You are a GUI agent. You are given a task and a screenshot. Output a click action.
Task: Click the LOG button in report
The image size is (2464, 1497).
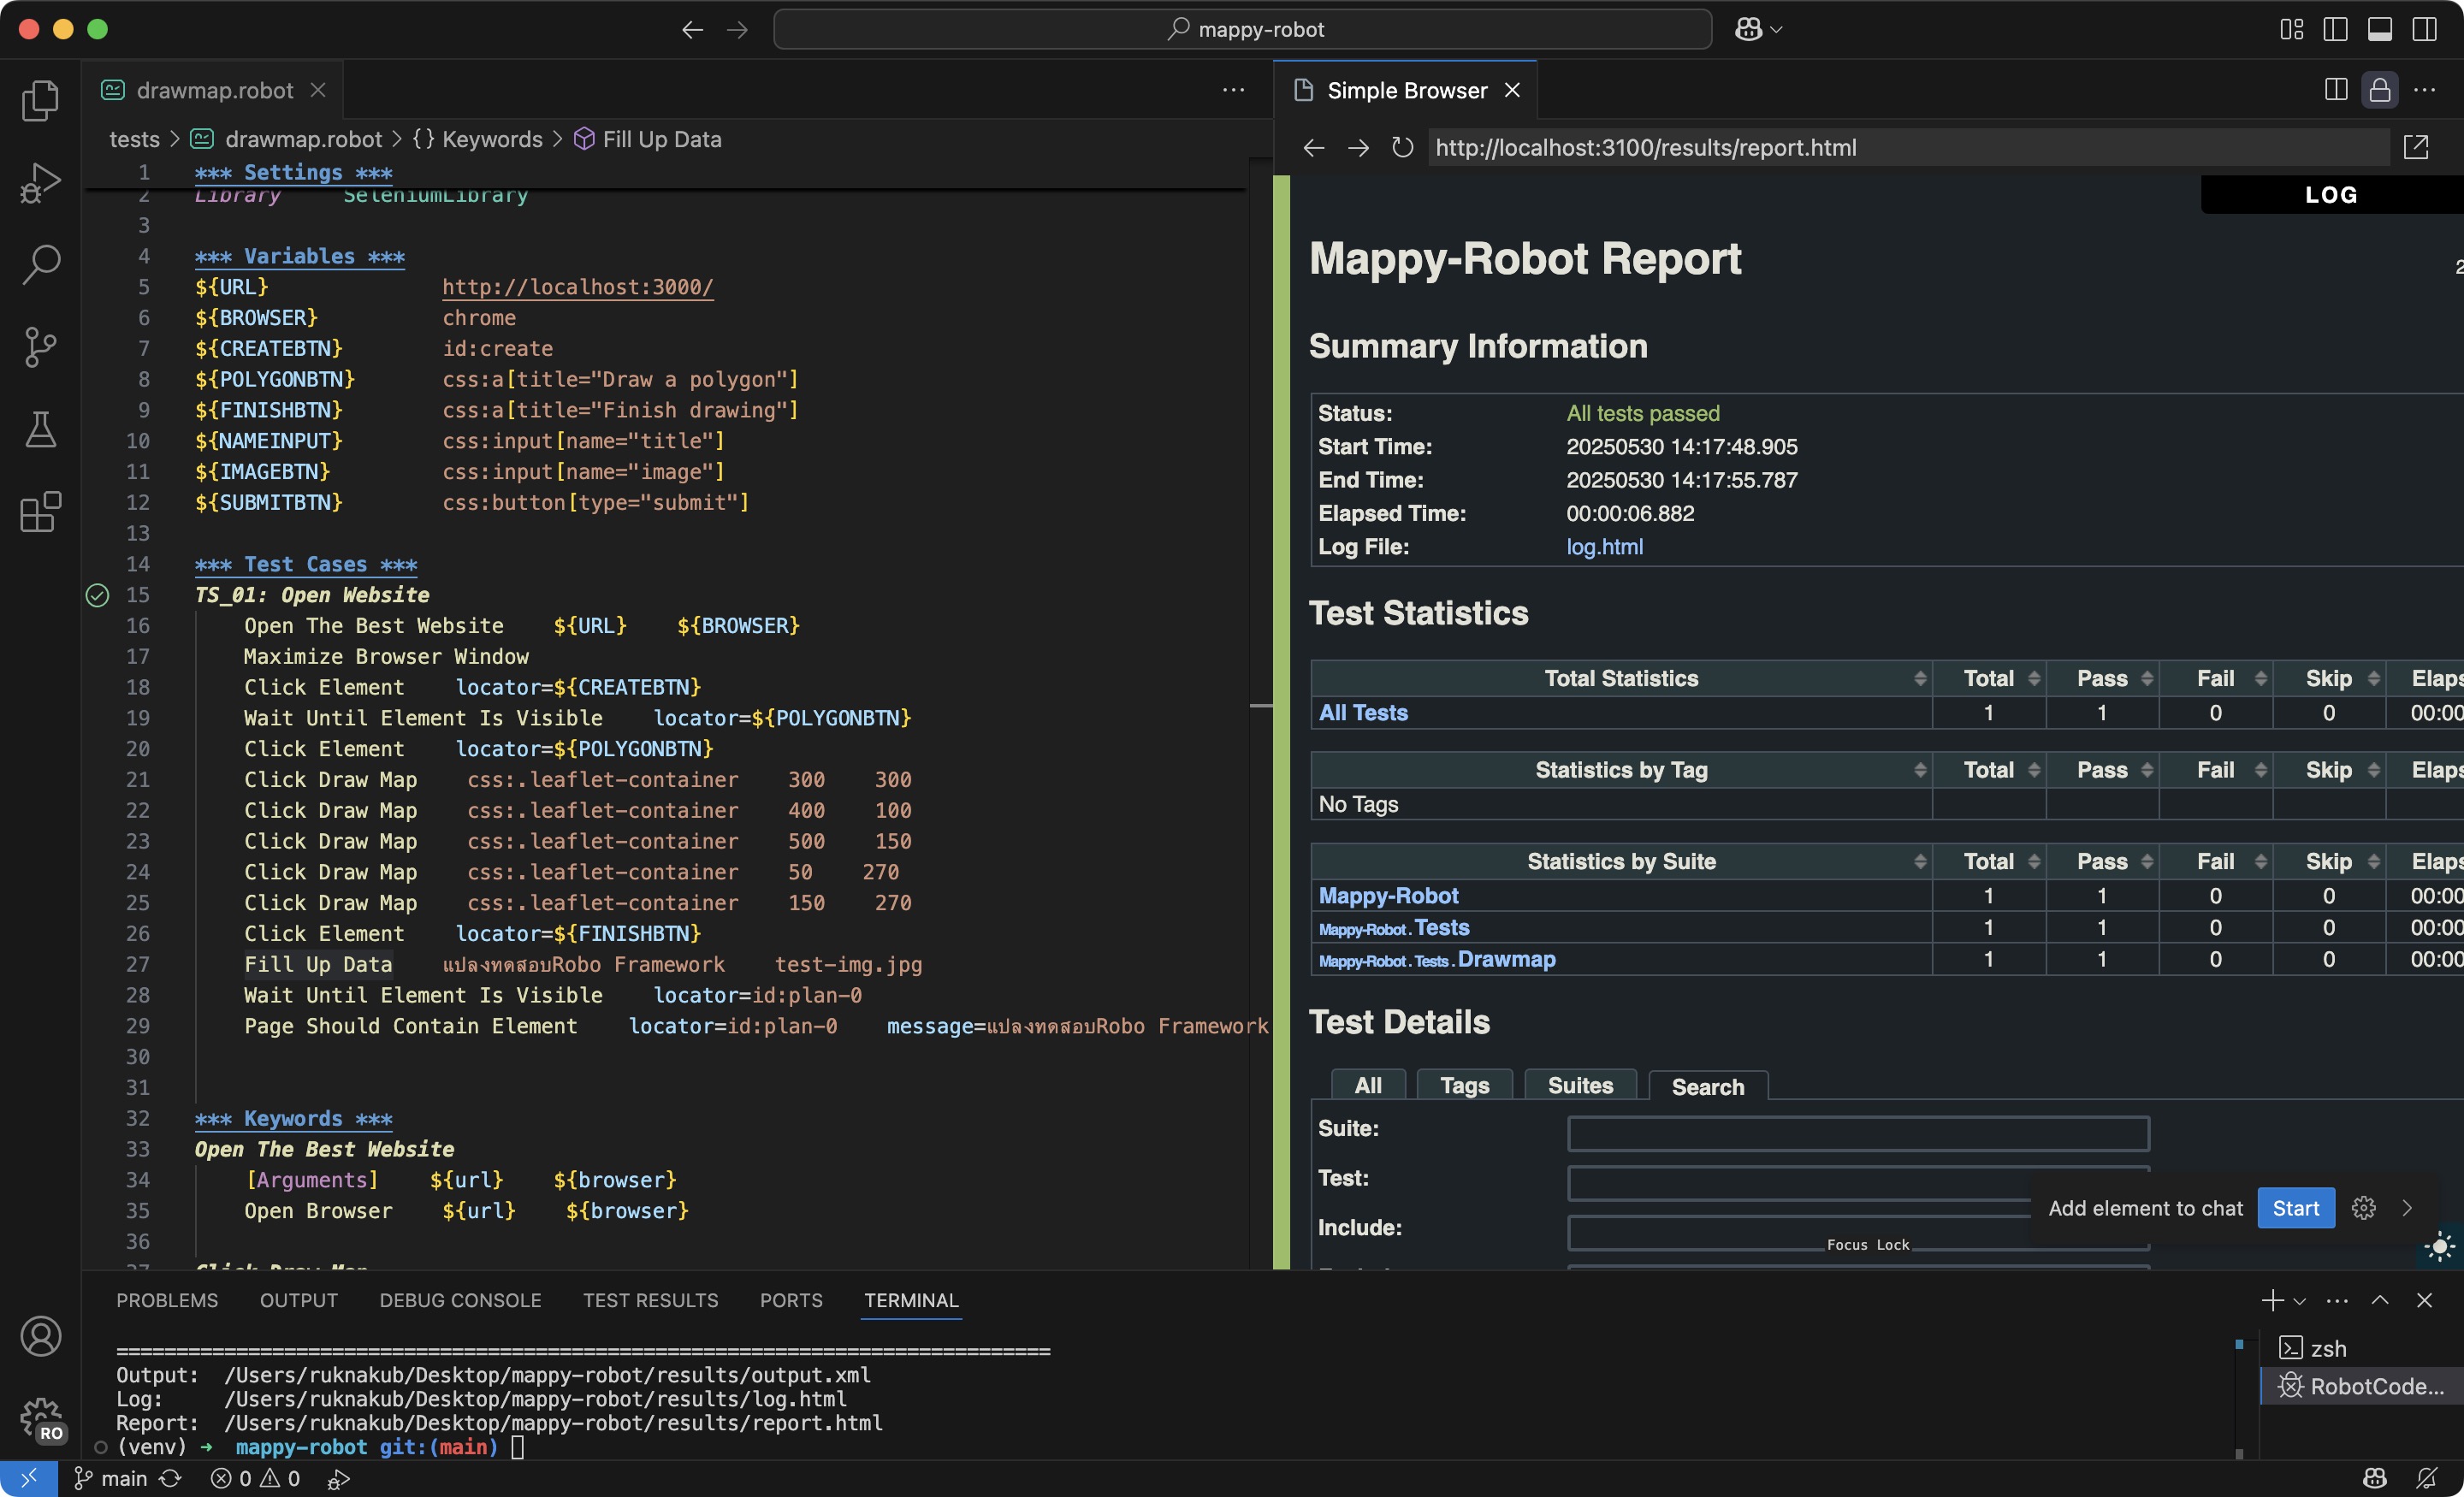tap(2331, 195)
